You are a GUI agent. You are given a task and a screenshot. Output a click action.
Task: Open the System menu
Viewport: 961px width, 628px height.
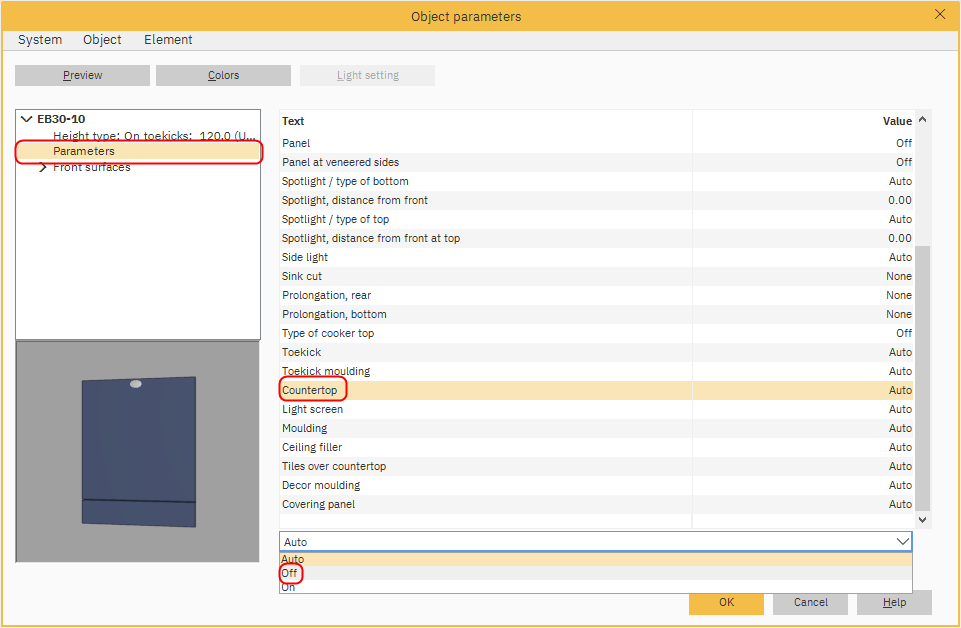tap(40, 40)
